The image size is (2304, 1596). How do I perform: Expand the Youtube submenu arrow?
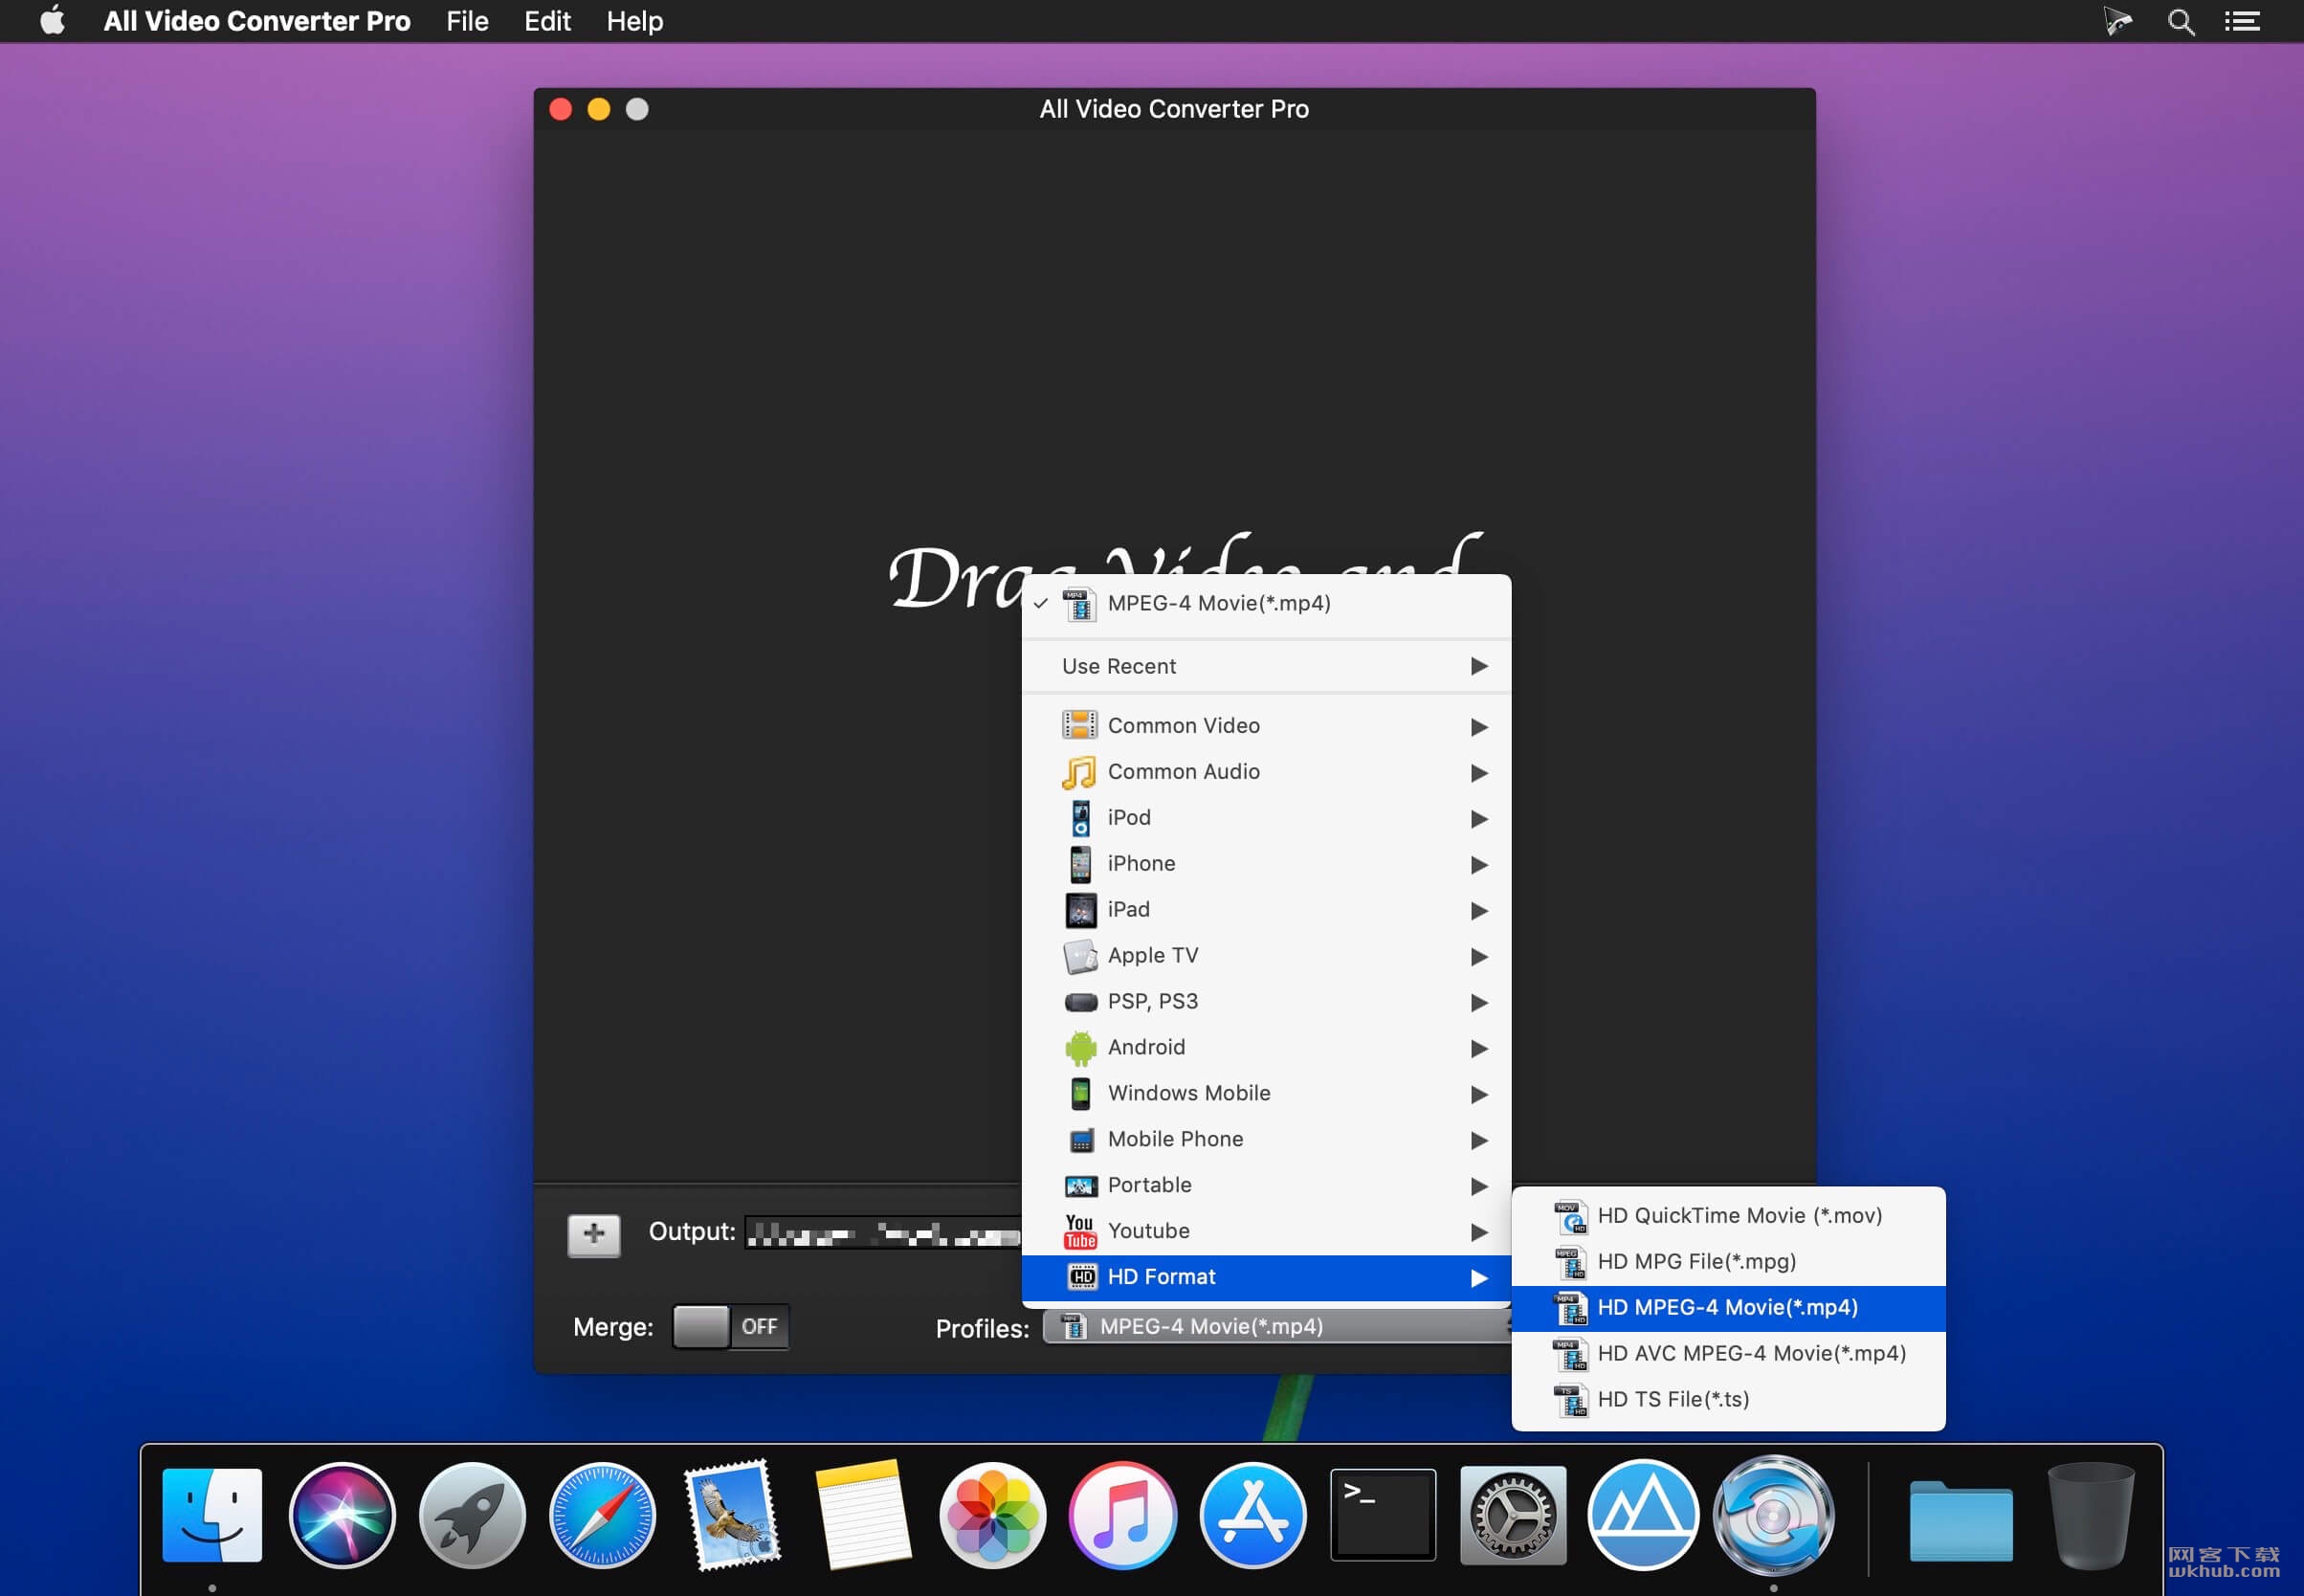1479,1232
